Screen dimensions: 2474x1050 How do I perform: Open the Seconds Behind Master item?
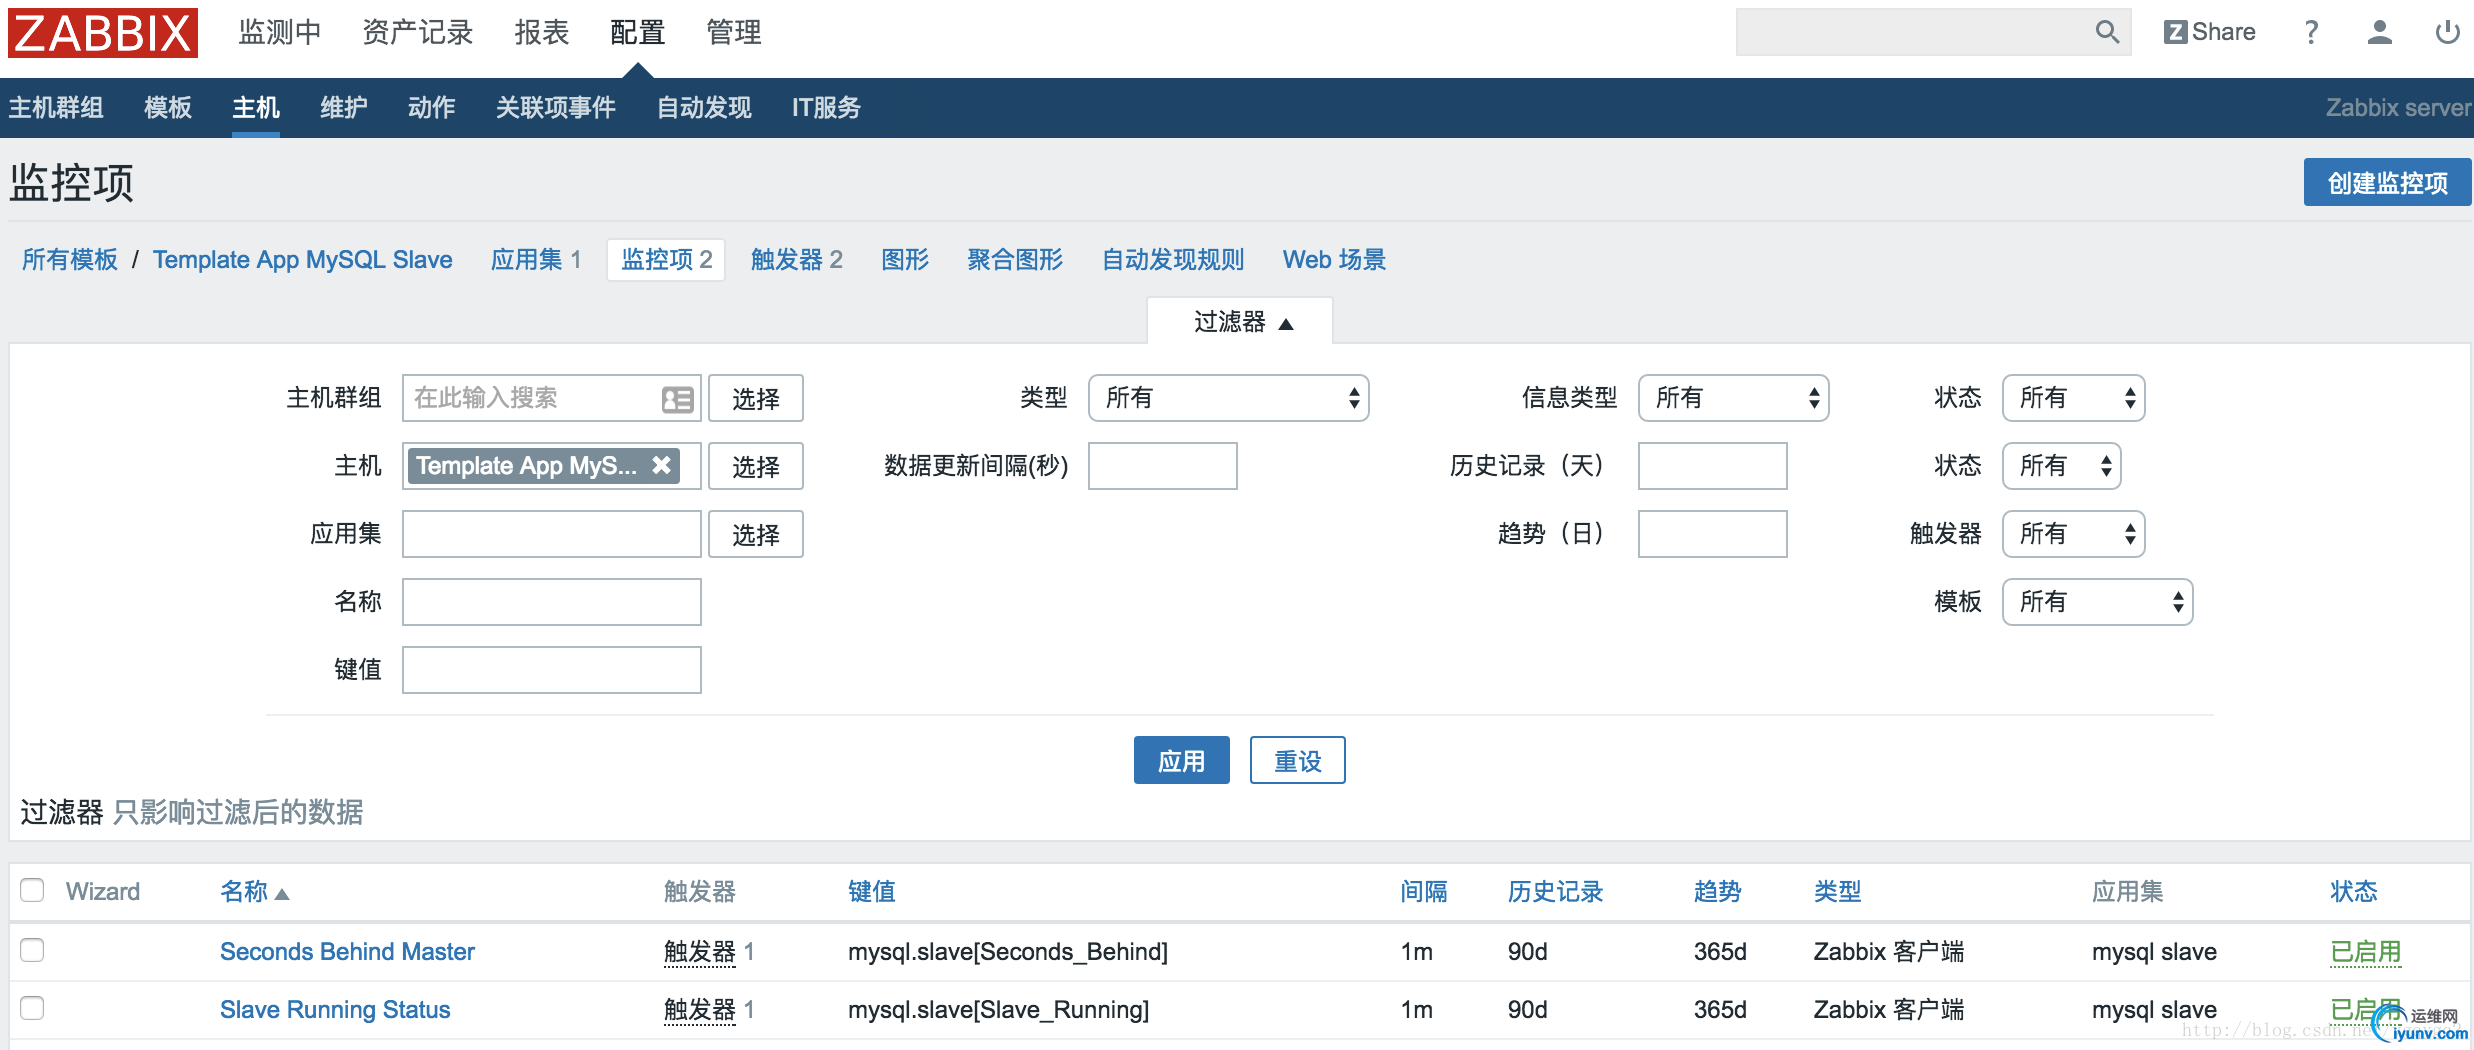(347, 952)
